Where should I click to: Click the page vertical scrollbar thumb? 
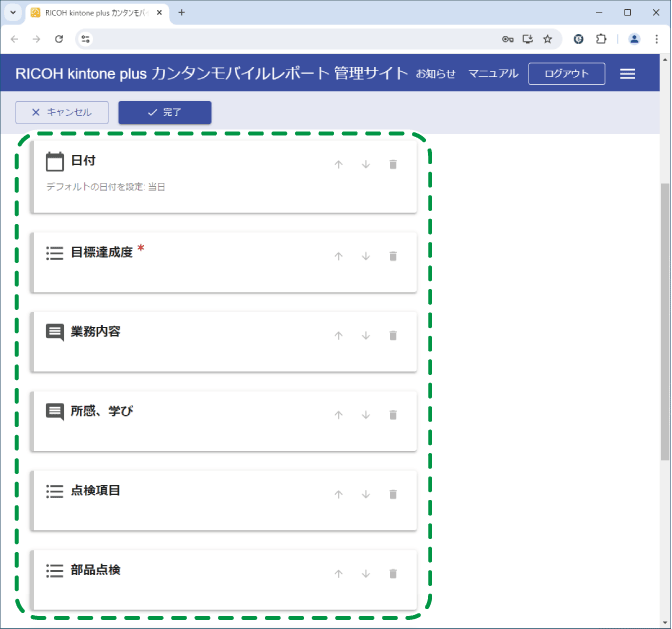(x=665, y=321)
